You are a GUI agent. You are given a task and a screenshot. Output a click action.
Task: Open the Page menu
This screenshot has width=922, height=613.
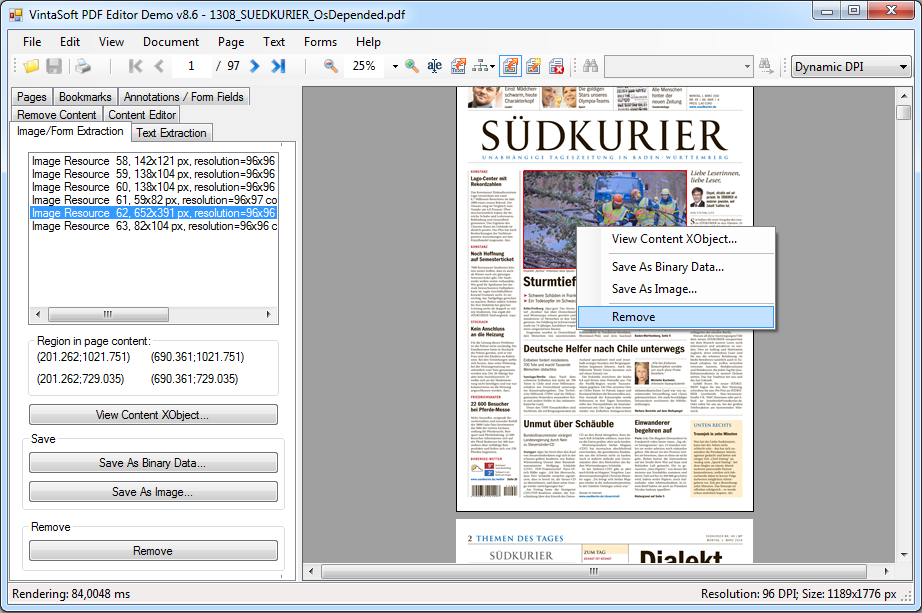tap(230, 42)
